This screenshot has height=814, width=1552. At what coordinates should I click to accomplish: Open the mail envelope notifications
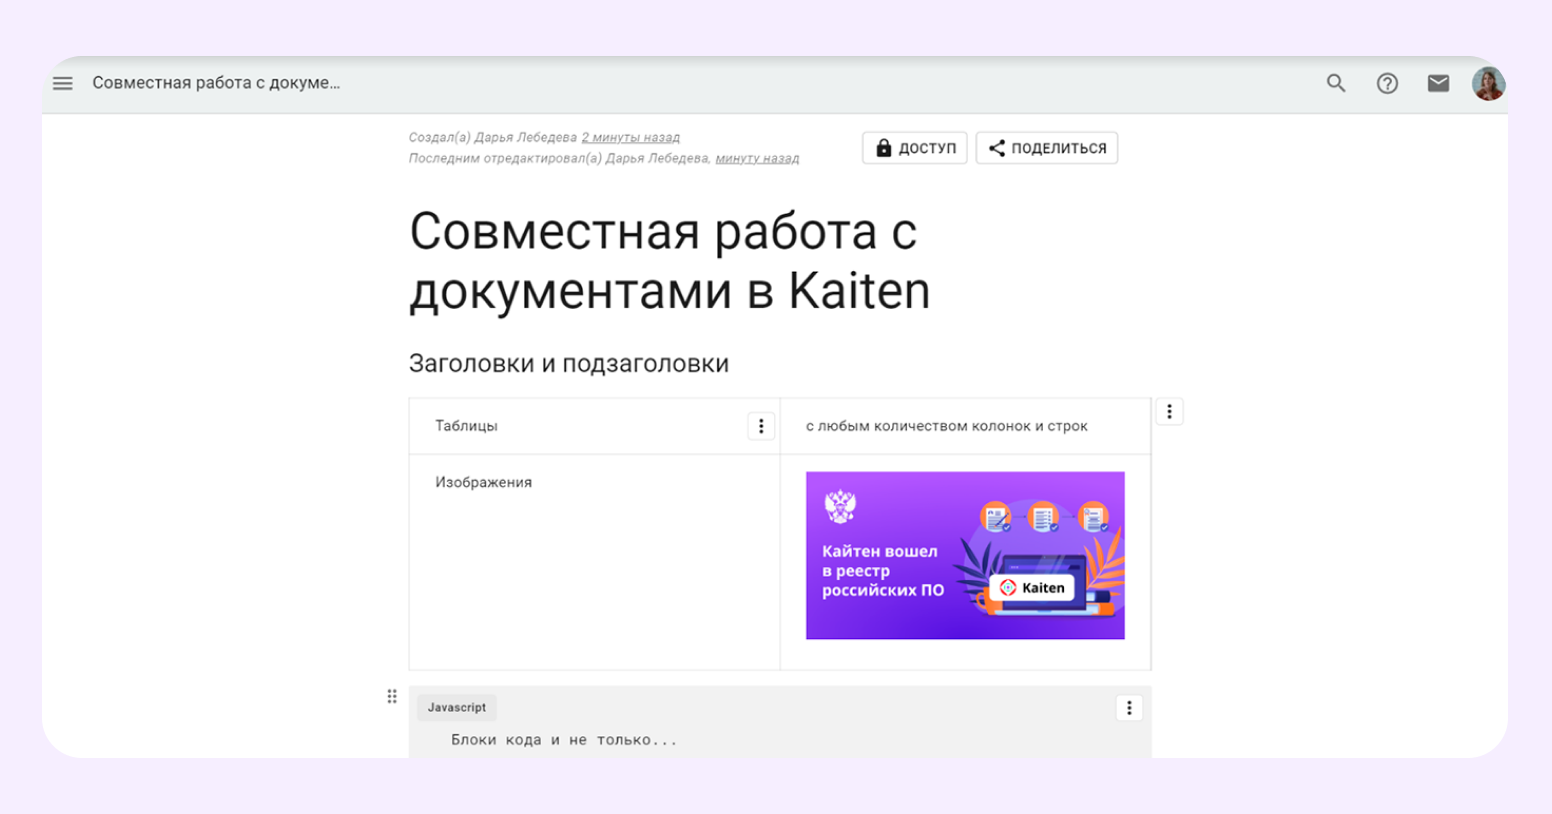(1438, 83)
